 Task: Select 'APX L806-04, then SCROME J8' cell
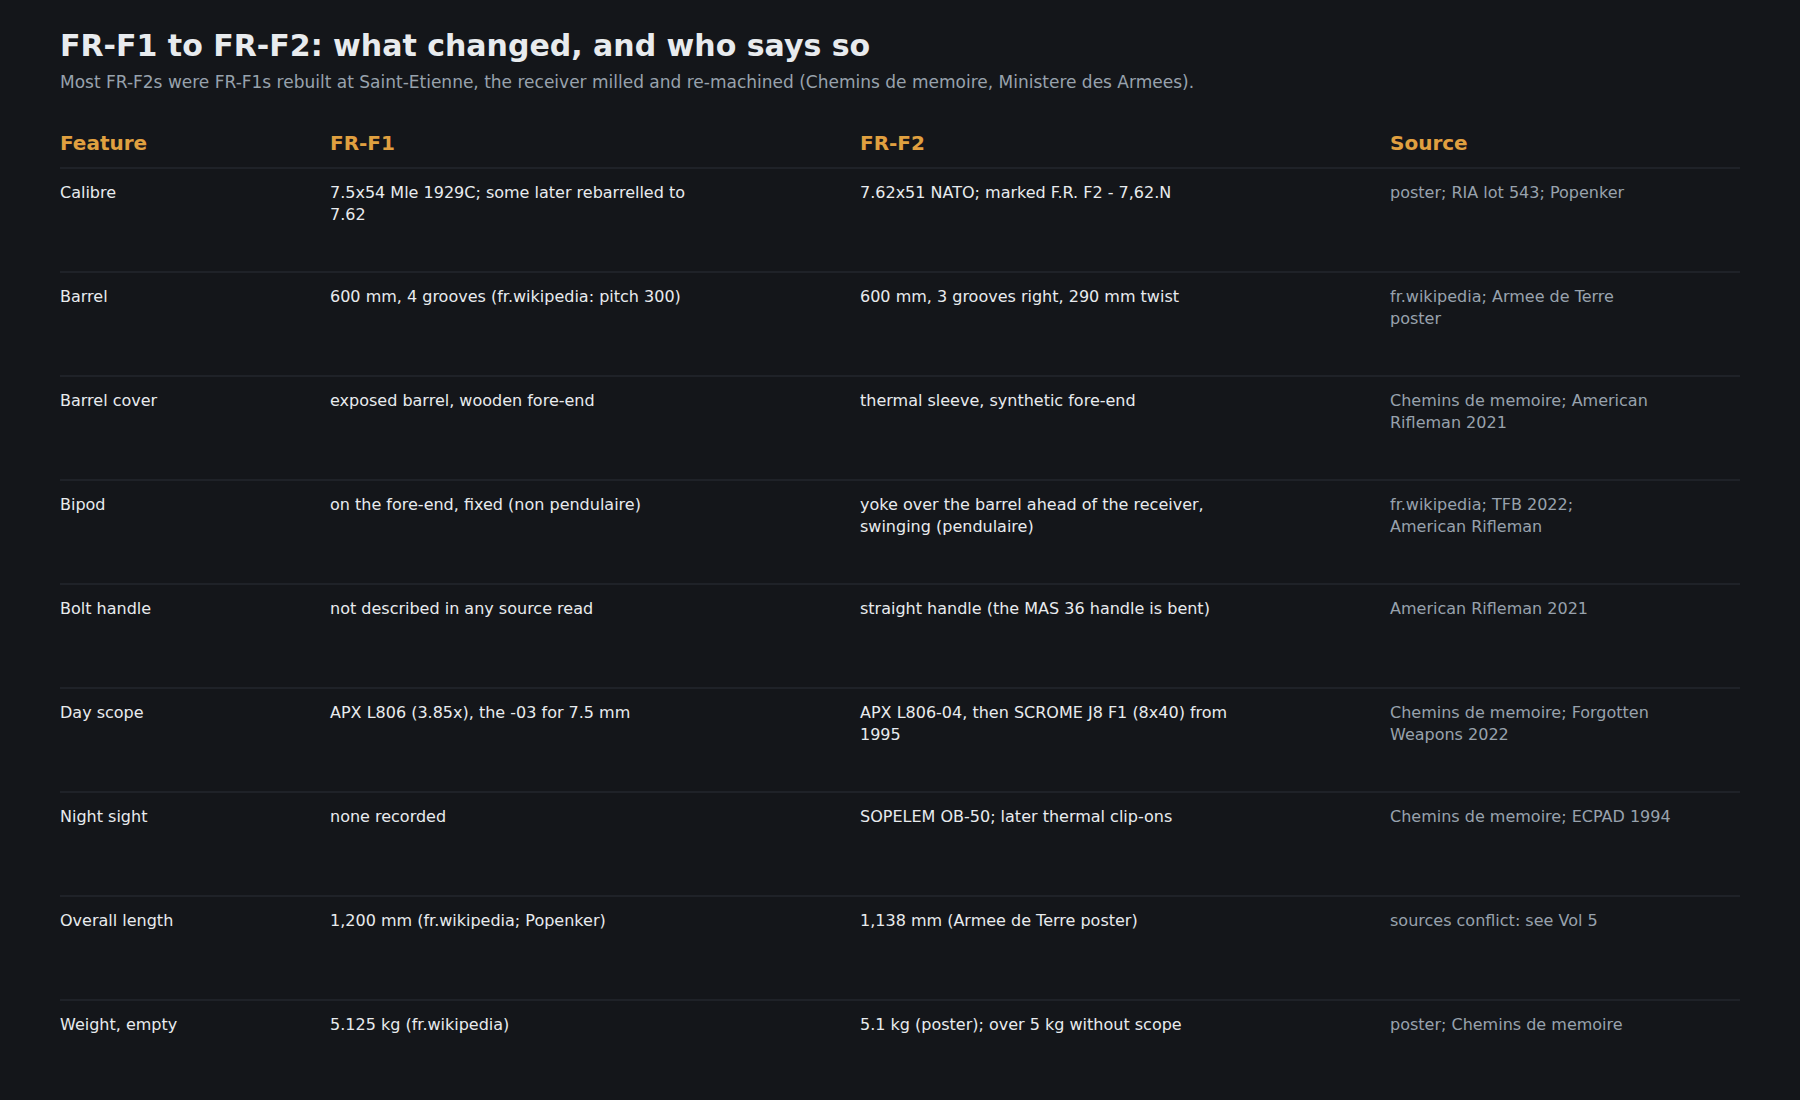click(x=1043, y=723)
